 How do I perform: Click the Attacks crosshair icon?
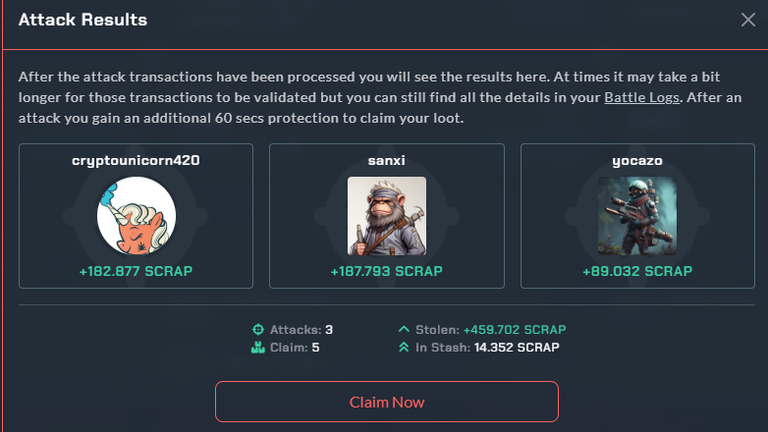tap(258, 330)
